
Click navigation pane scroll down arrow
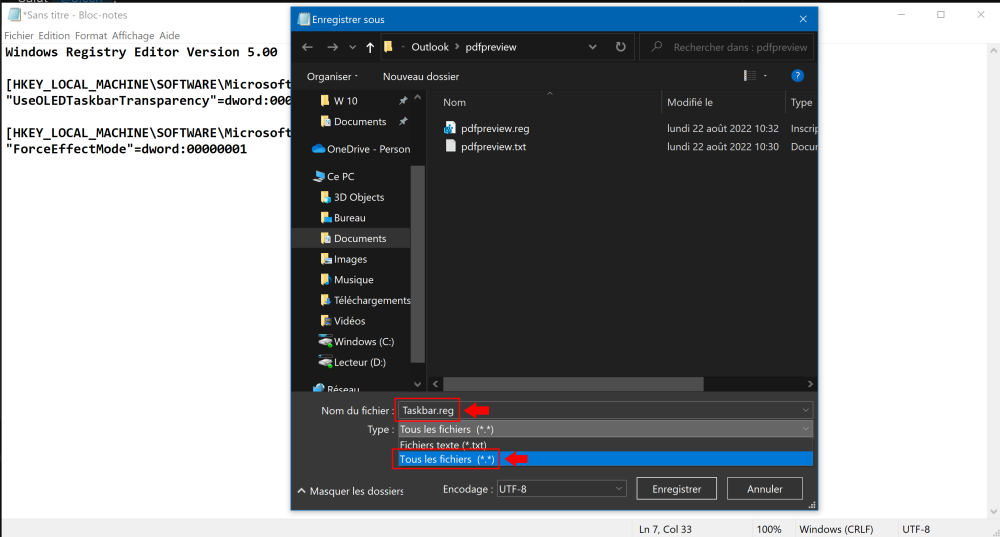click(x=418, y=385)
